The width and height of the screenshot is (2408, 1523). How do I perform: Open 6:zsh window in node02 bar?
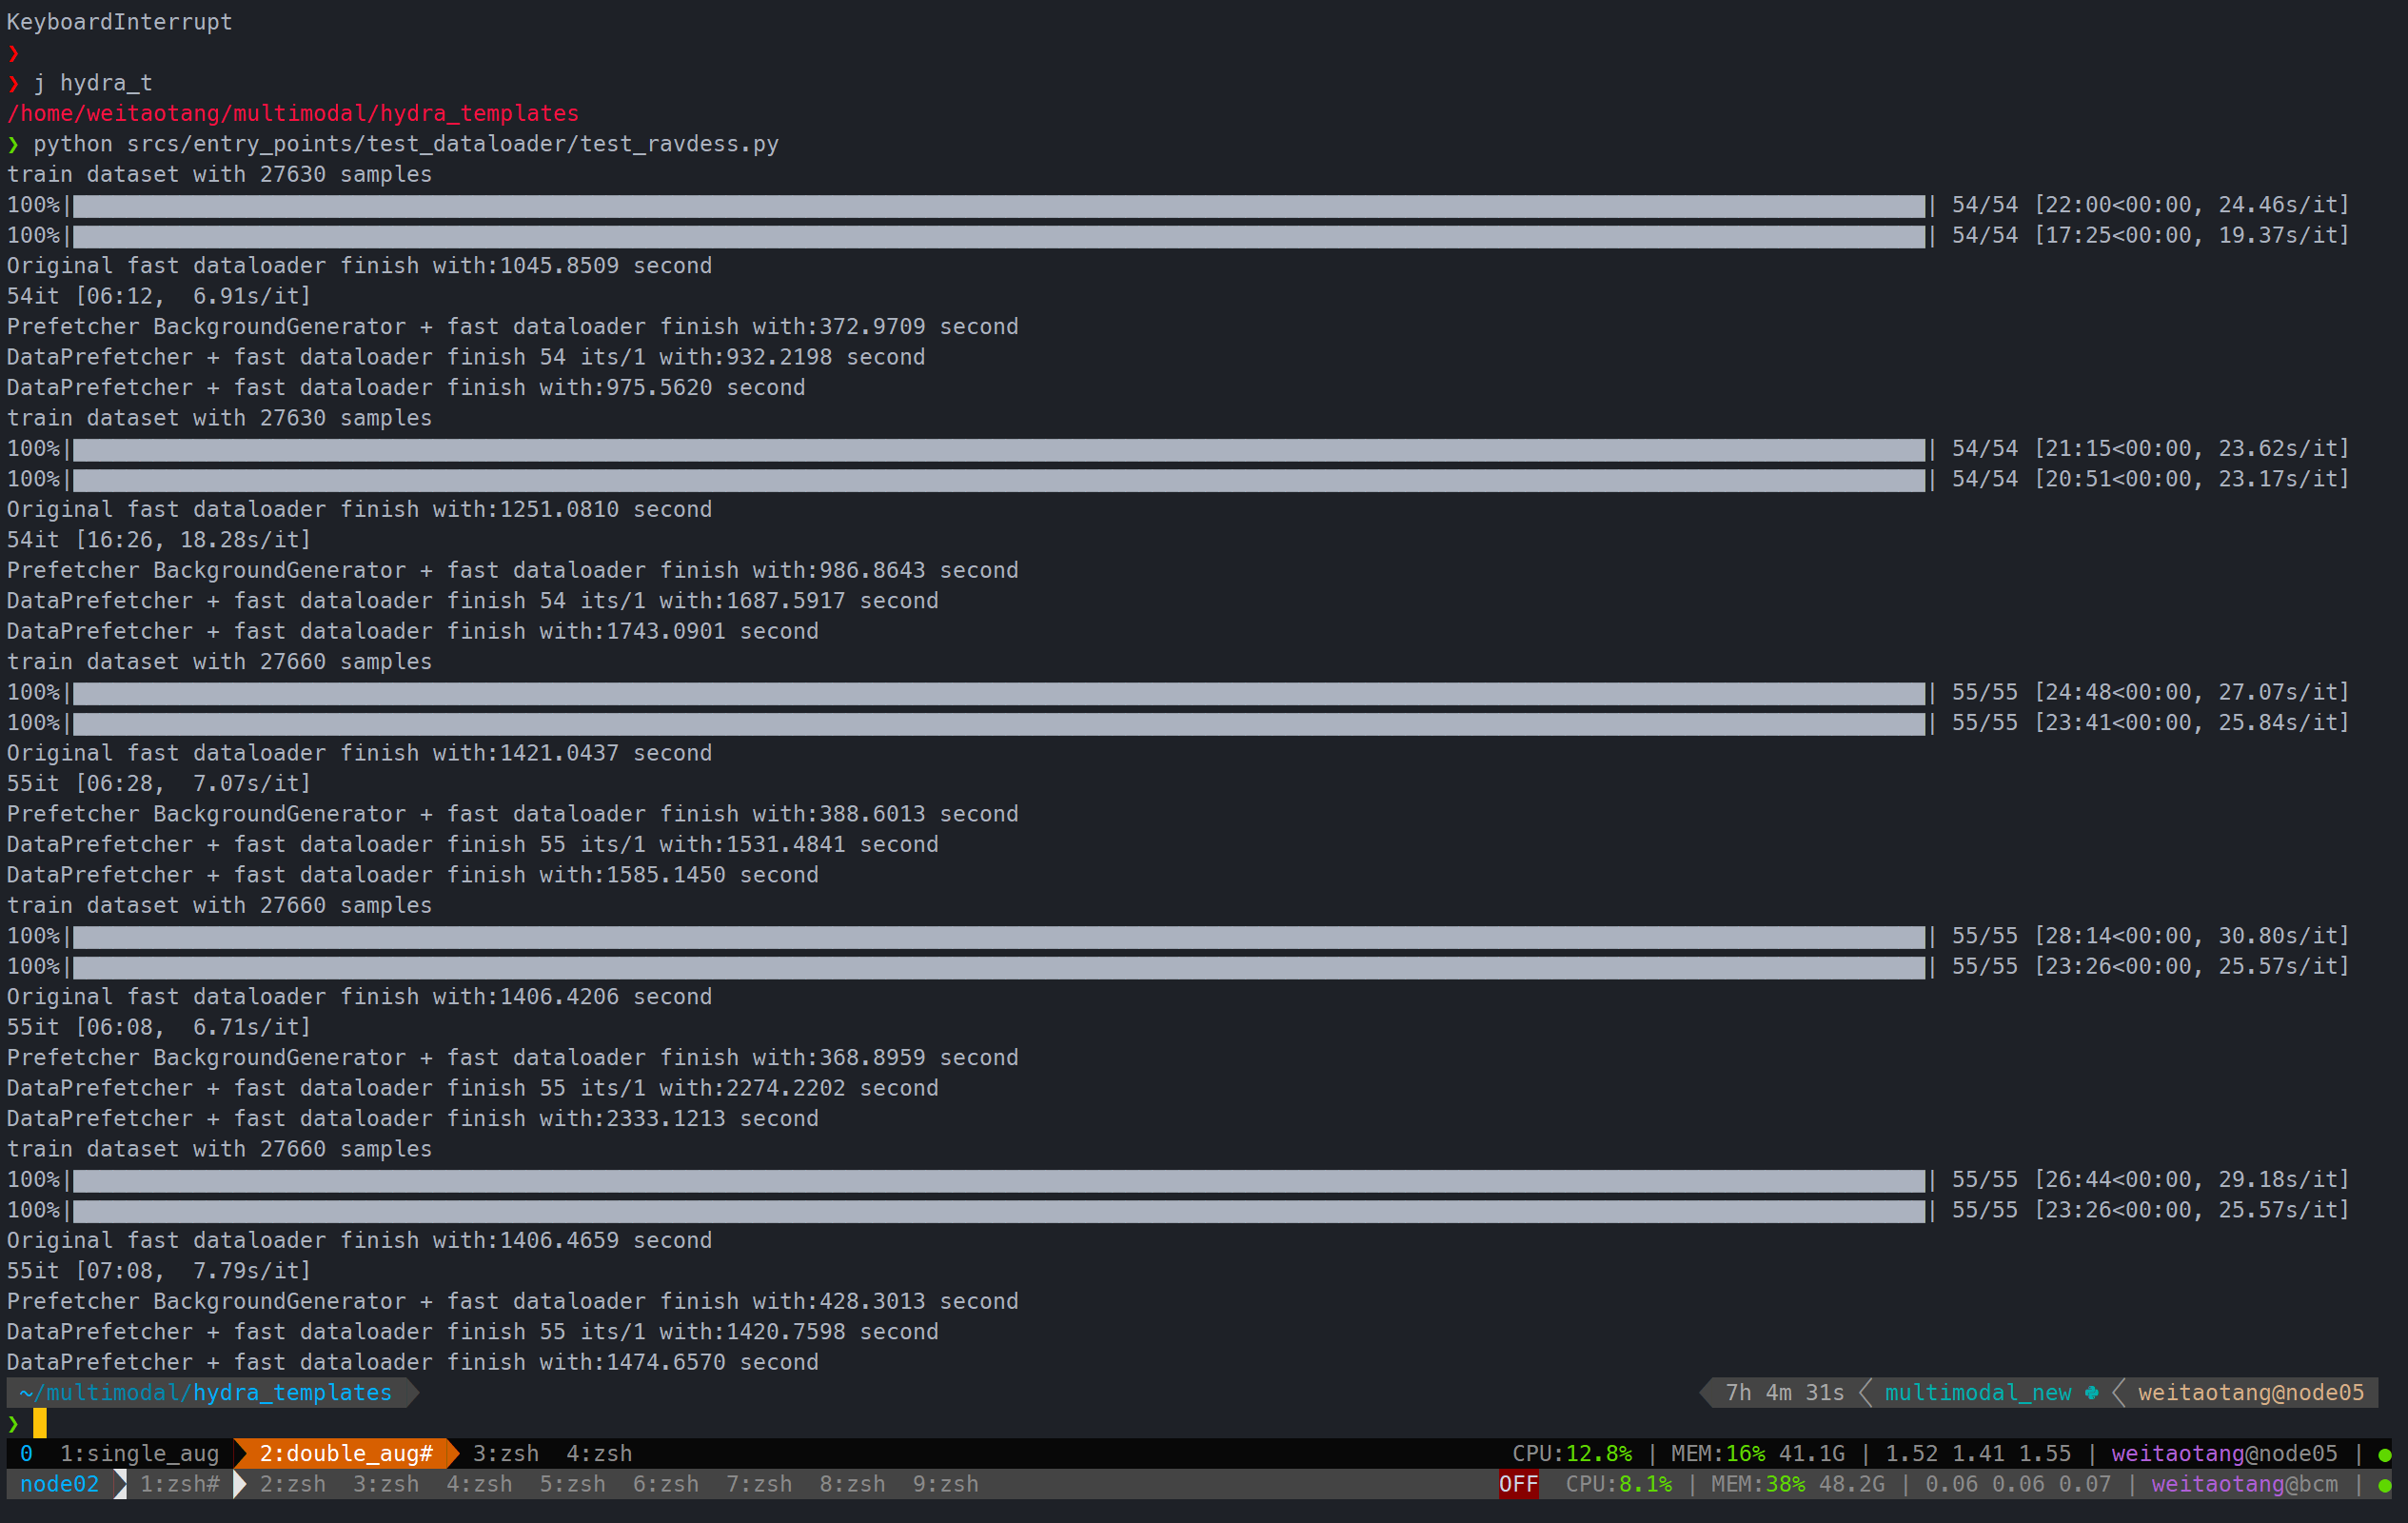click(x=666, y=1484)
